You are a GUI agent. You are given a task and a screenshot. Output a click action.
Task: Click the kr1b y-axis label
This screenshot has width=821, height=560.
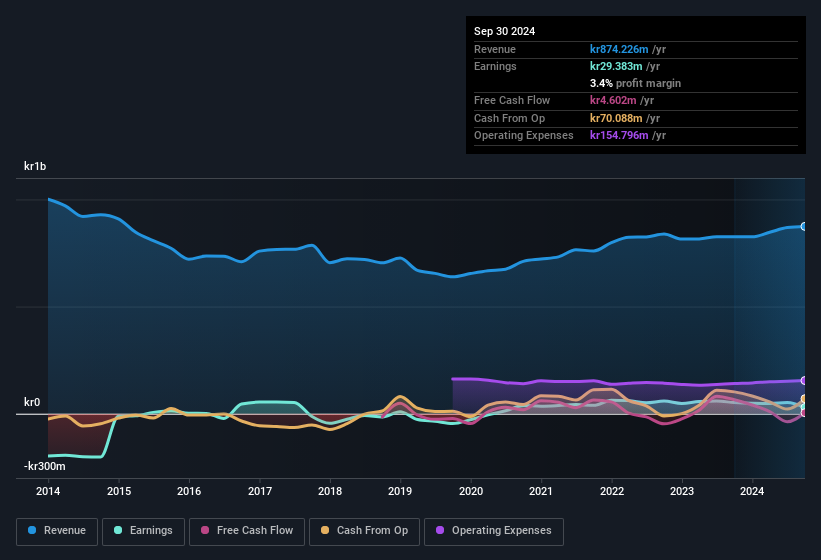[x=35, y=166]
